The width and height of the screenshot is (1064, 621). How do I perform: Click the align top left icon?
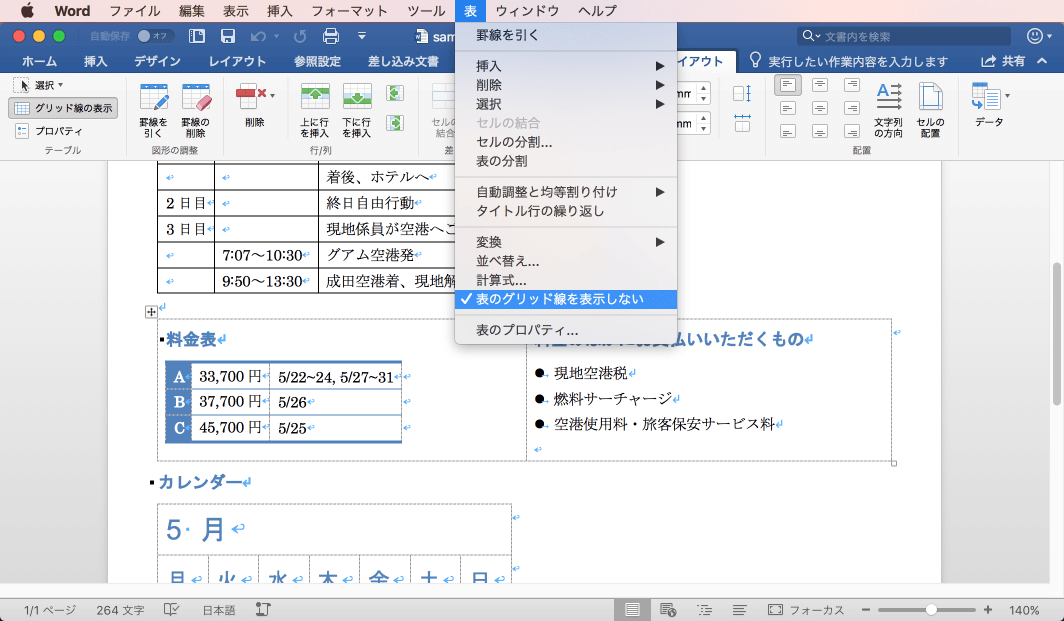coord(788,85)
